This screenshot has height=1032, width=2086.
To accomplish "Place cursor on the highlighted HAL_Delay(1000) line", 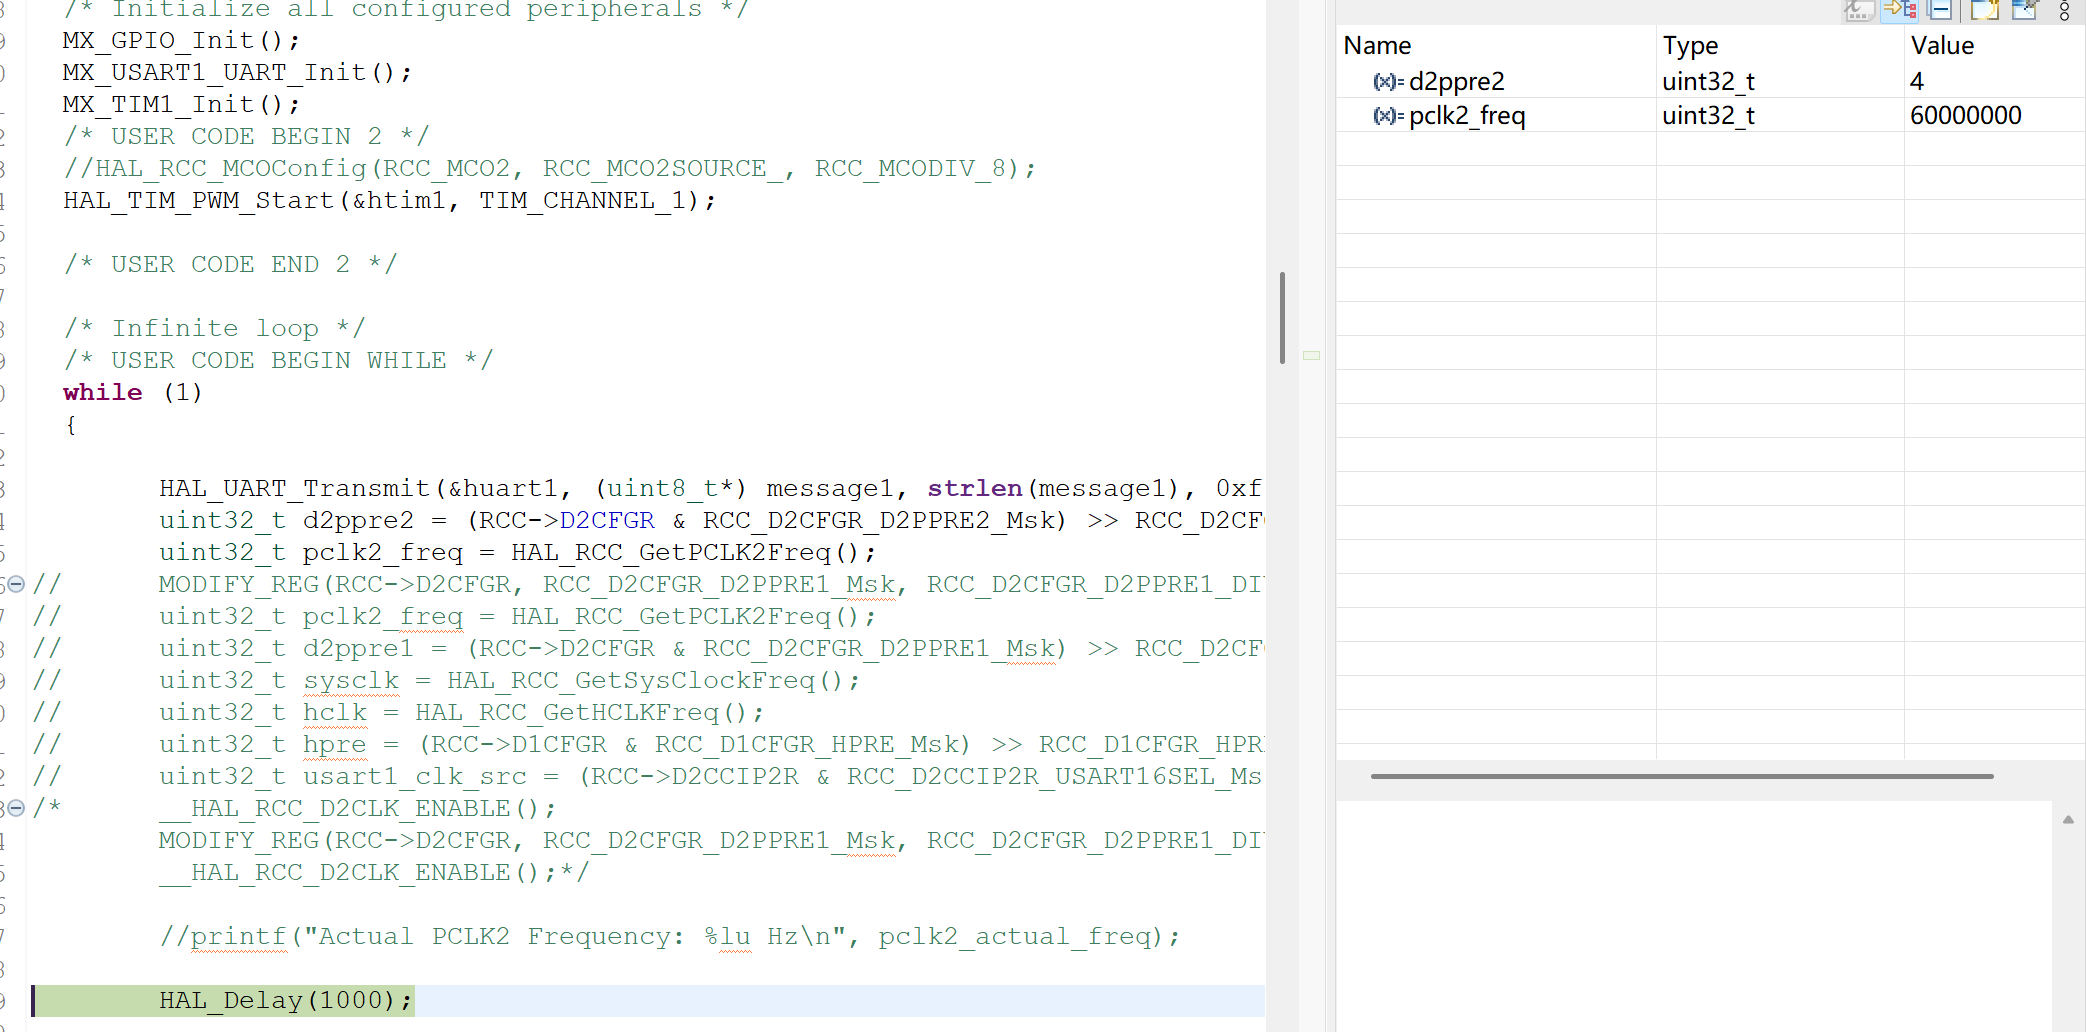I will (x=285, y=1000).
